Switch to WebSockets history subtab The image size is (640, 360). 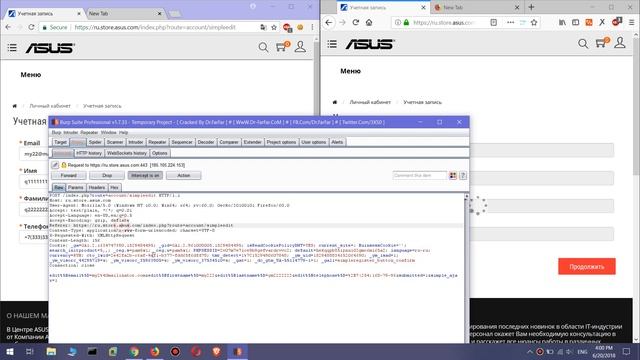tap(127, 153)
